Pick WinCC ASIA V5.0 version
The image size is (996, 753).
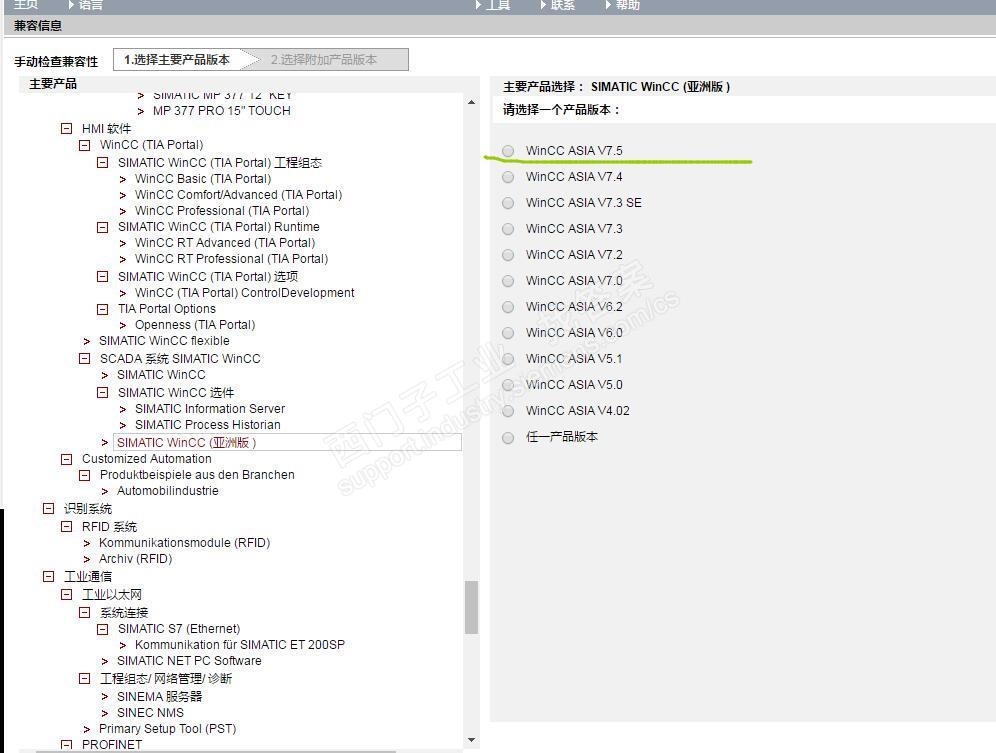pos(508,385)
